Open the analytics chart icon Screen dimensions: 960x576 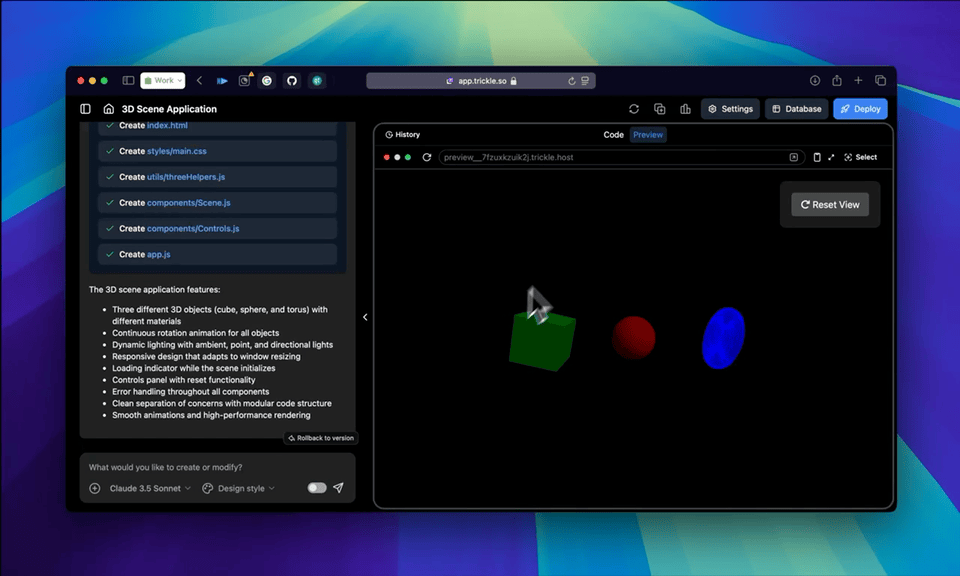685,109
